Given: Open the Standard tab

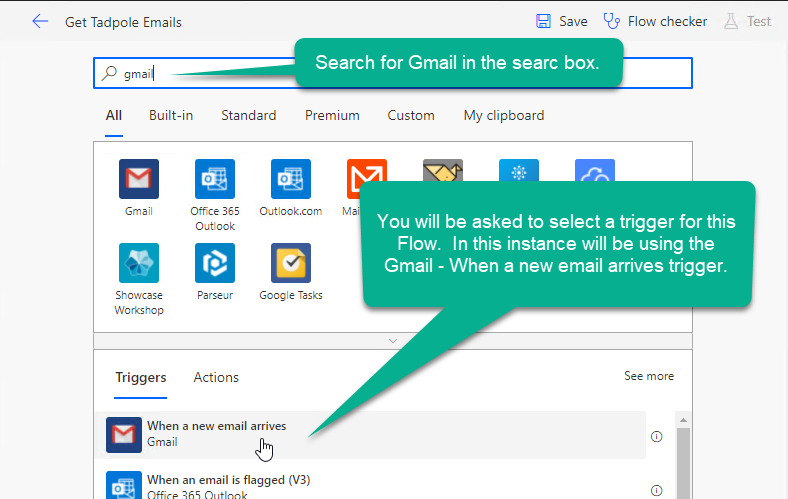Looking at the screenshot, I should coord(249,116).
